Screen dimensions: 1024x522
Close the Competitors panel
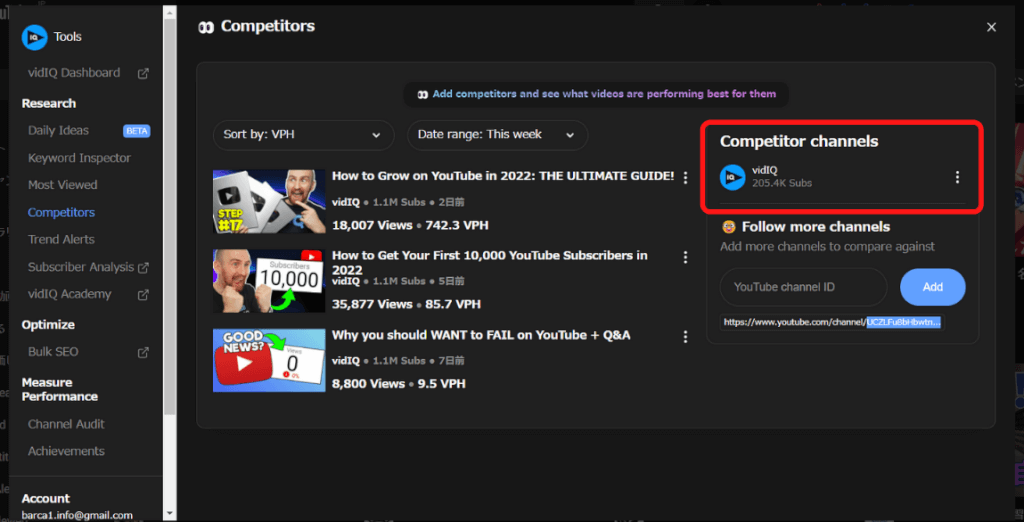991,27
